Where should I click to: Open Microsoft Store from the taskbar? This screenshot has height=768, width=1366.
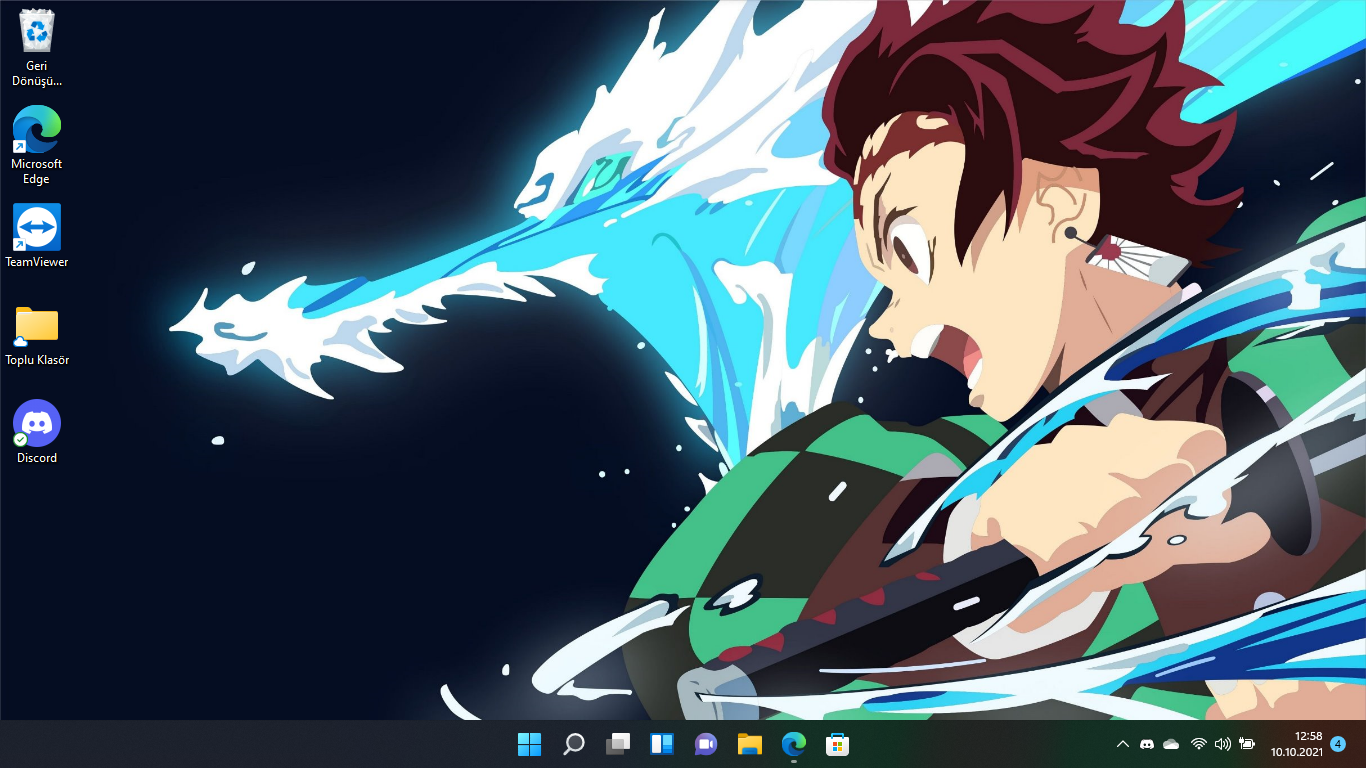click(x=838, y=744)
